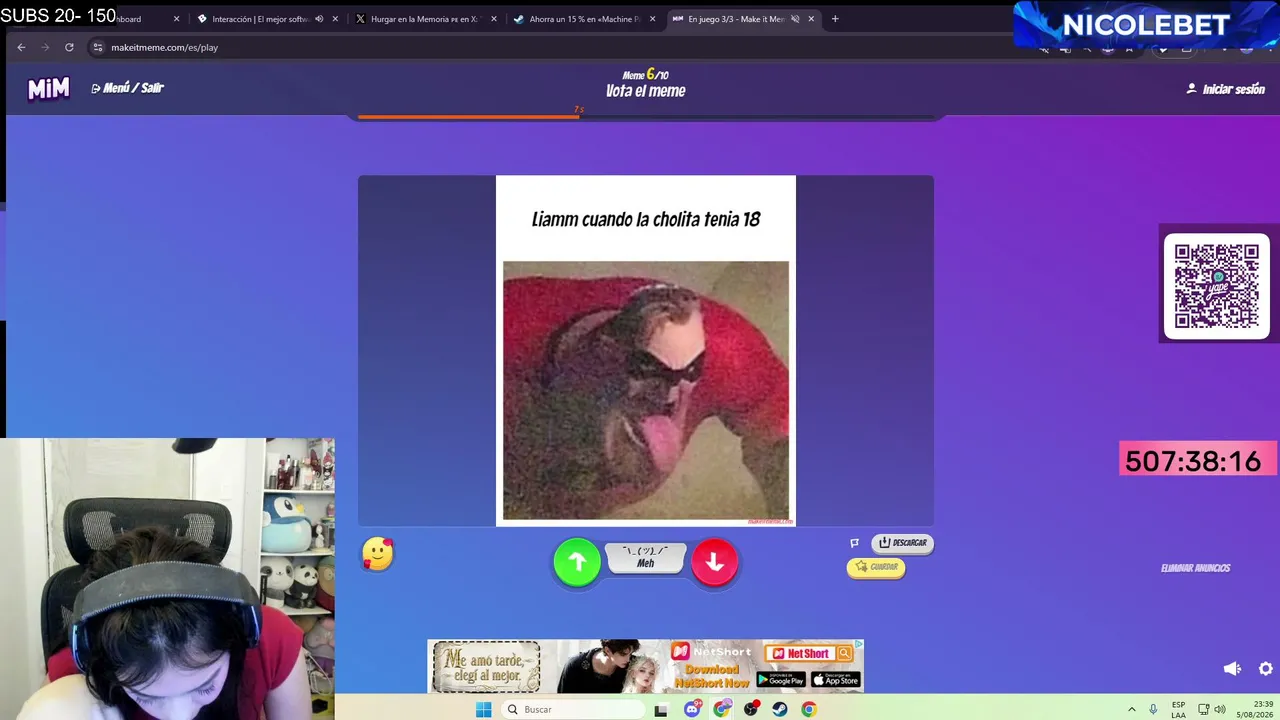The width and height of the screenshot is (1280, 720).
Task: Close the 'En juego 3/3' tab
Action: click(811, 19)
